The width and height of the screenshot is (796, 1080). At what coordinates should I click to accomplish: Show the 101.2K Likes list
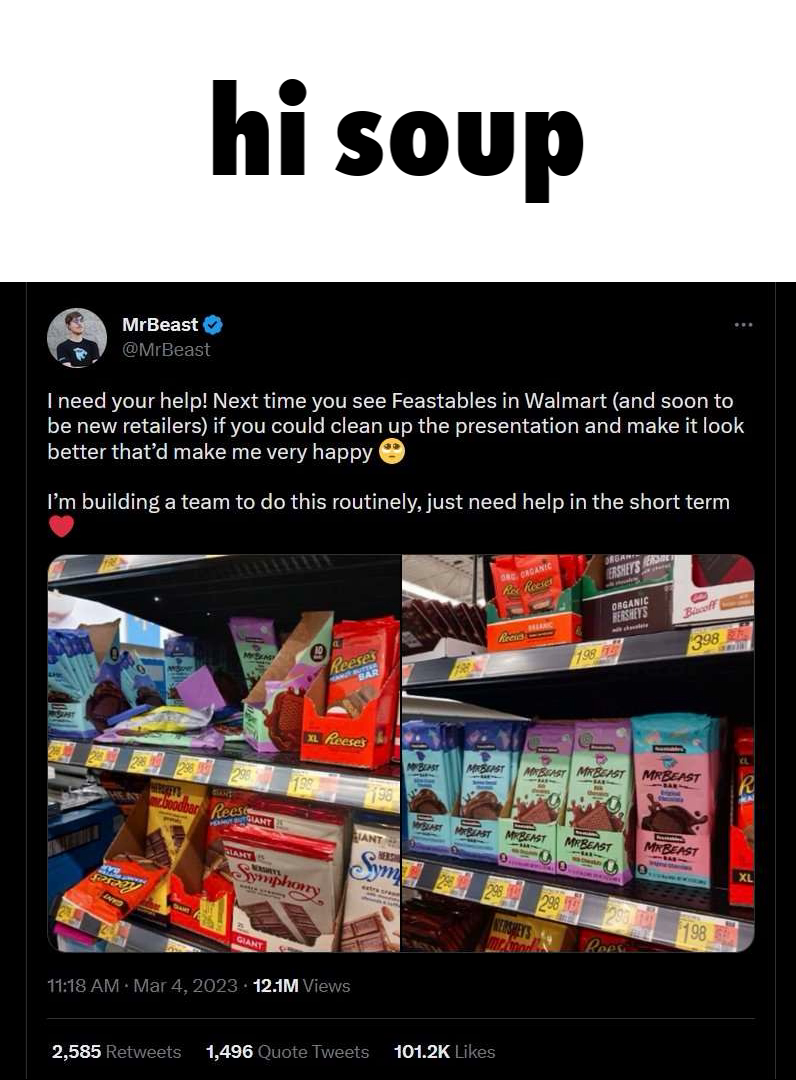[x=444, y=1052]
